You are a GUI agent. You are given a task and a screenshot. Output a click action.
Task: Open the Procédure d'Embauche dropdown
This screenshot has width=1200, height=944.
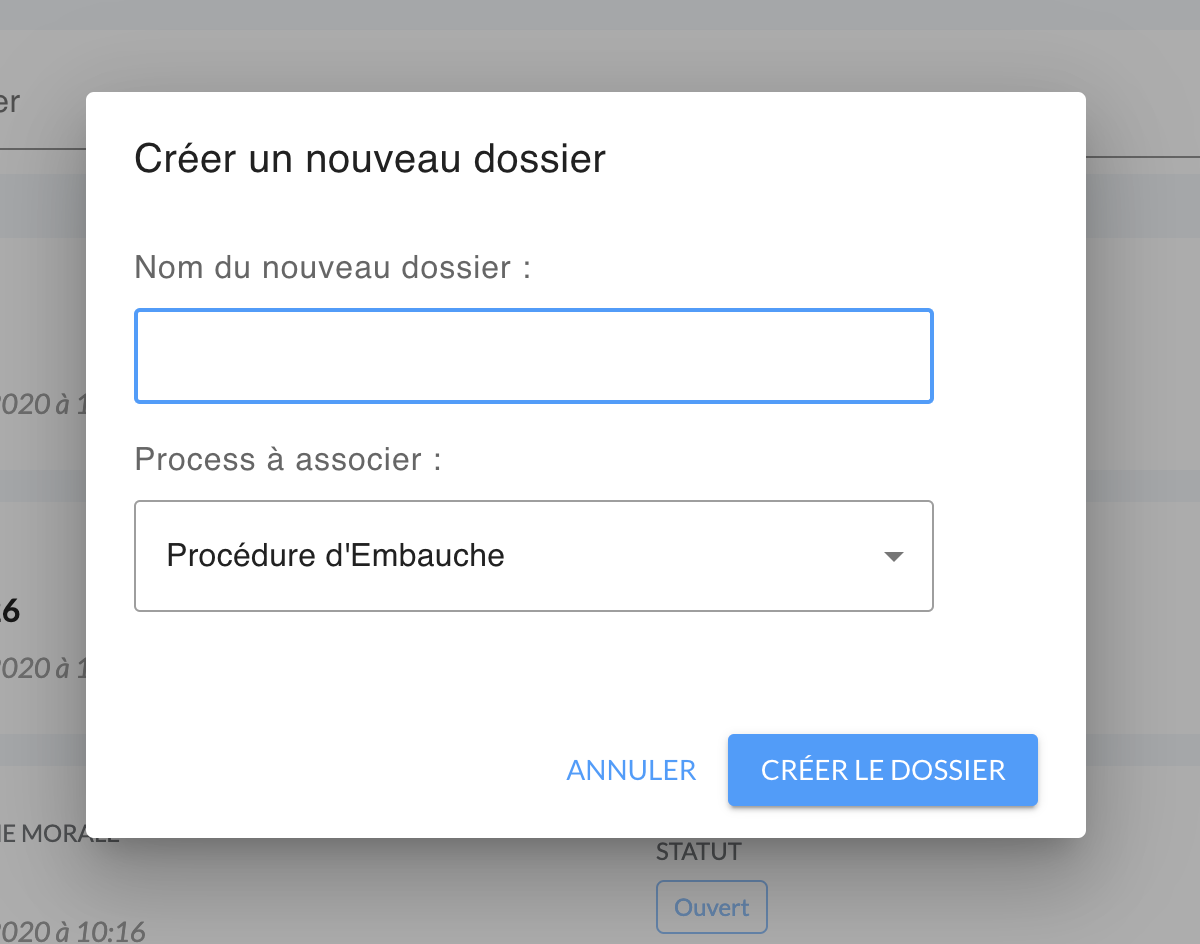pos(534,556)
